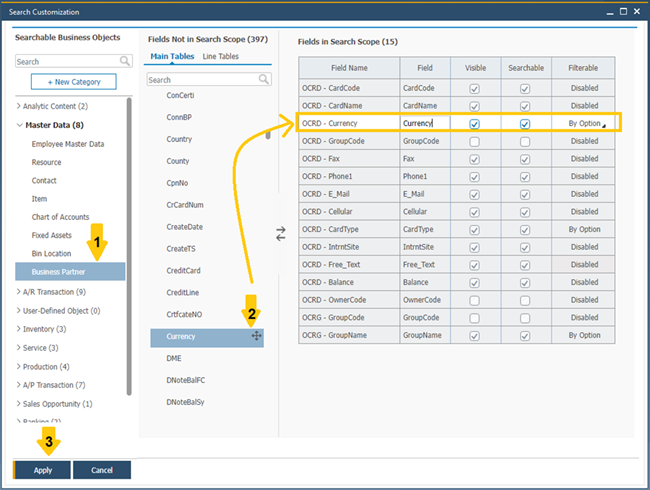The width and height of the screenshot is (650, 490).
Task: Minimize the Search Customization window
Action: point(610,12)
